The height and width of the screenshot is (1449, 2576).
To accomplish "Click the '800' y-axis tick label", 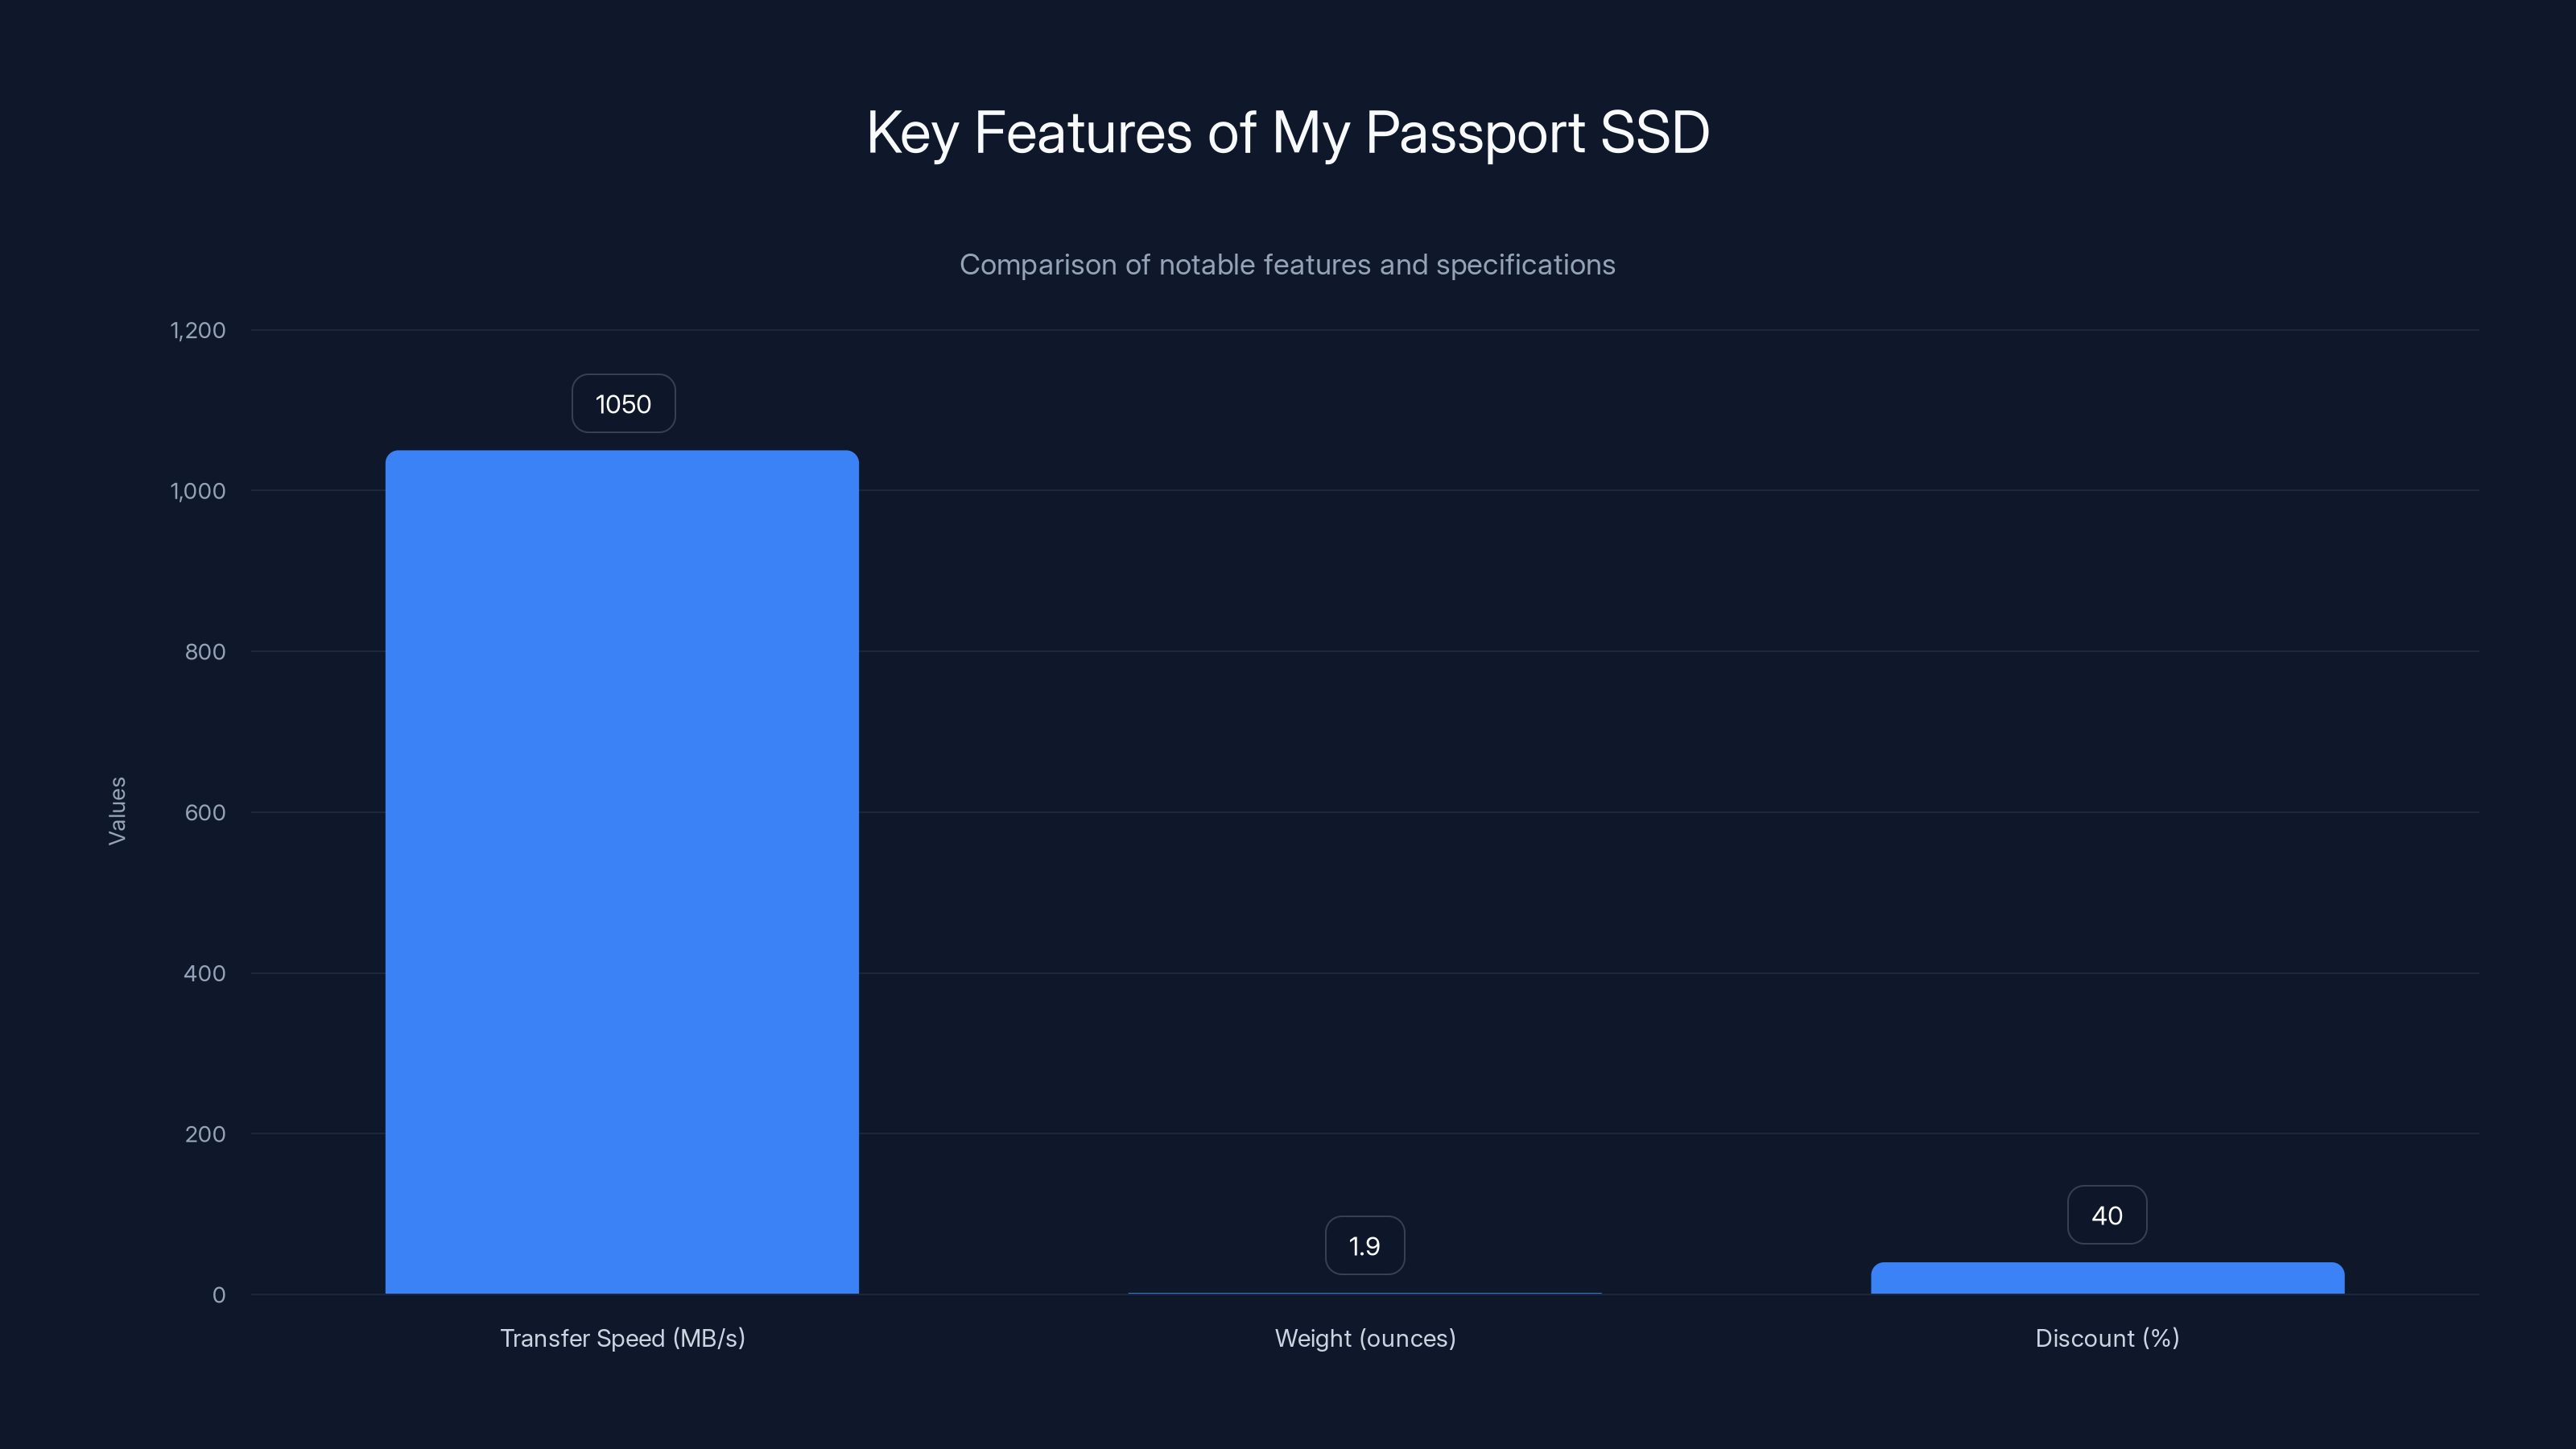I will [x=205, y=652].
